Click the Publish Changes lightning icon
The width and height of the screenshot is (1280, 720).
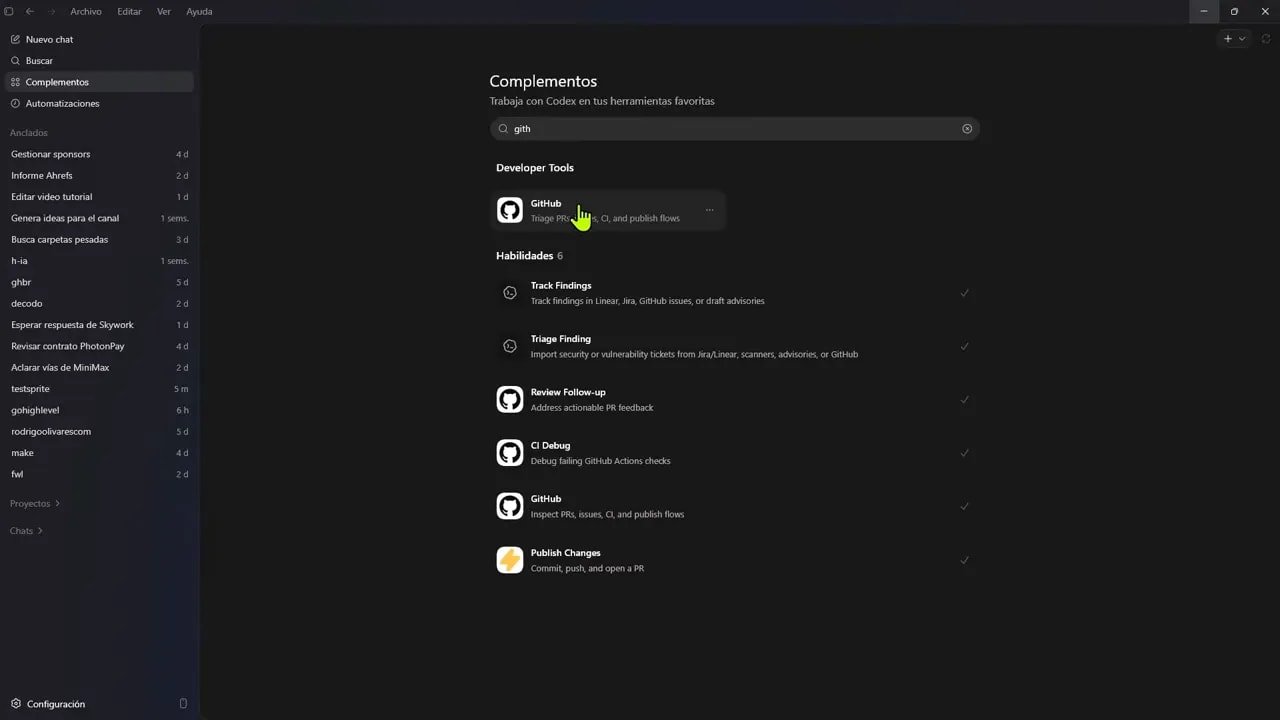[510, 560]
